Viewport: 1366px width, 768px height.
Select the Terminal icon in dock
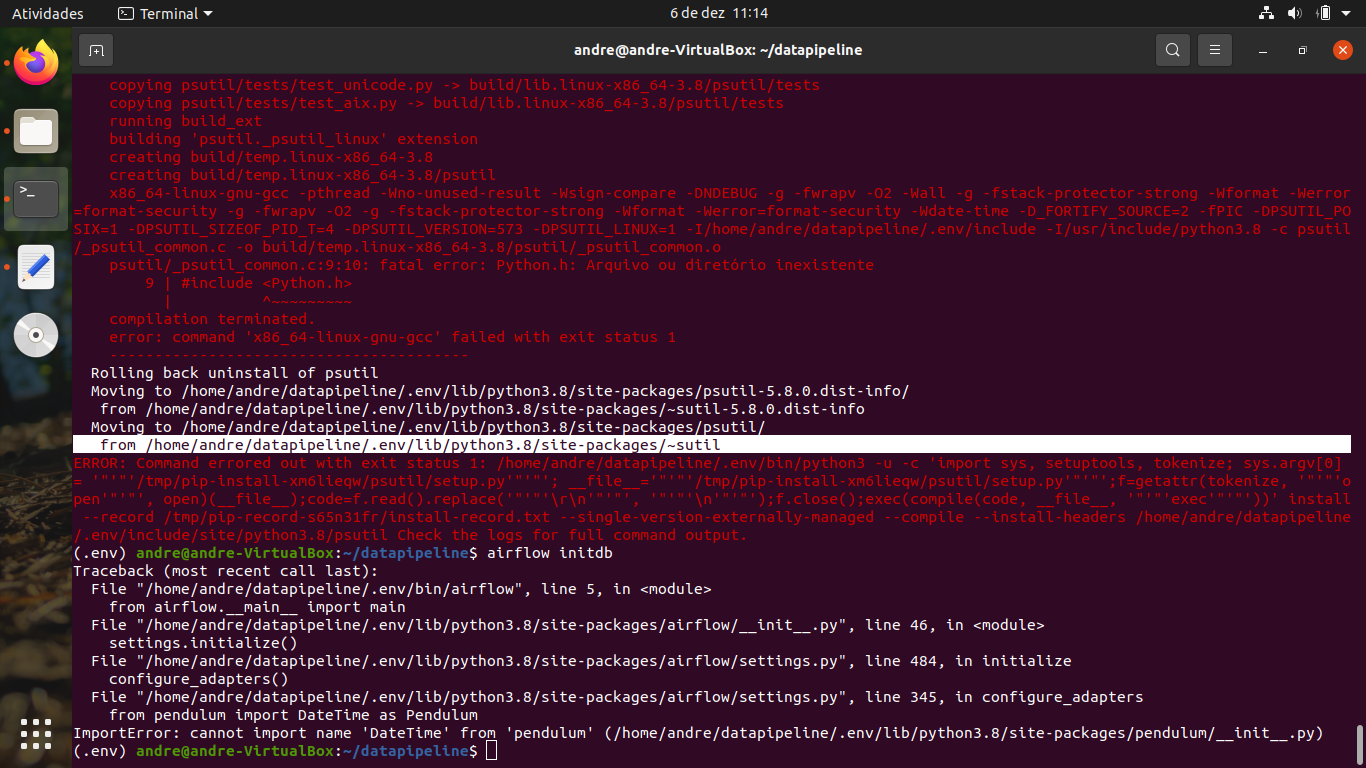pyautogui.click(x=36, y=199)
